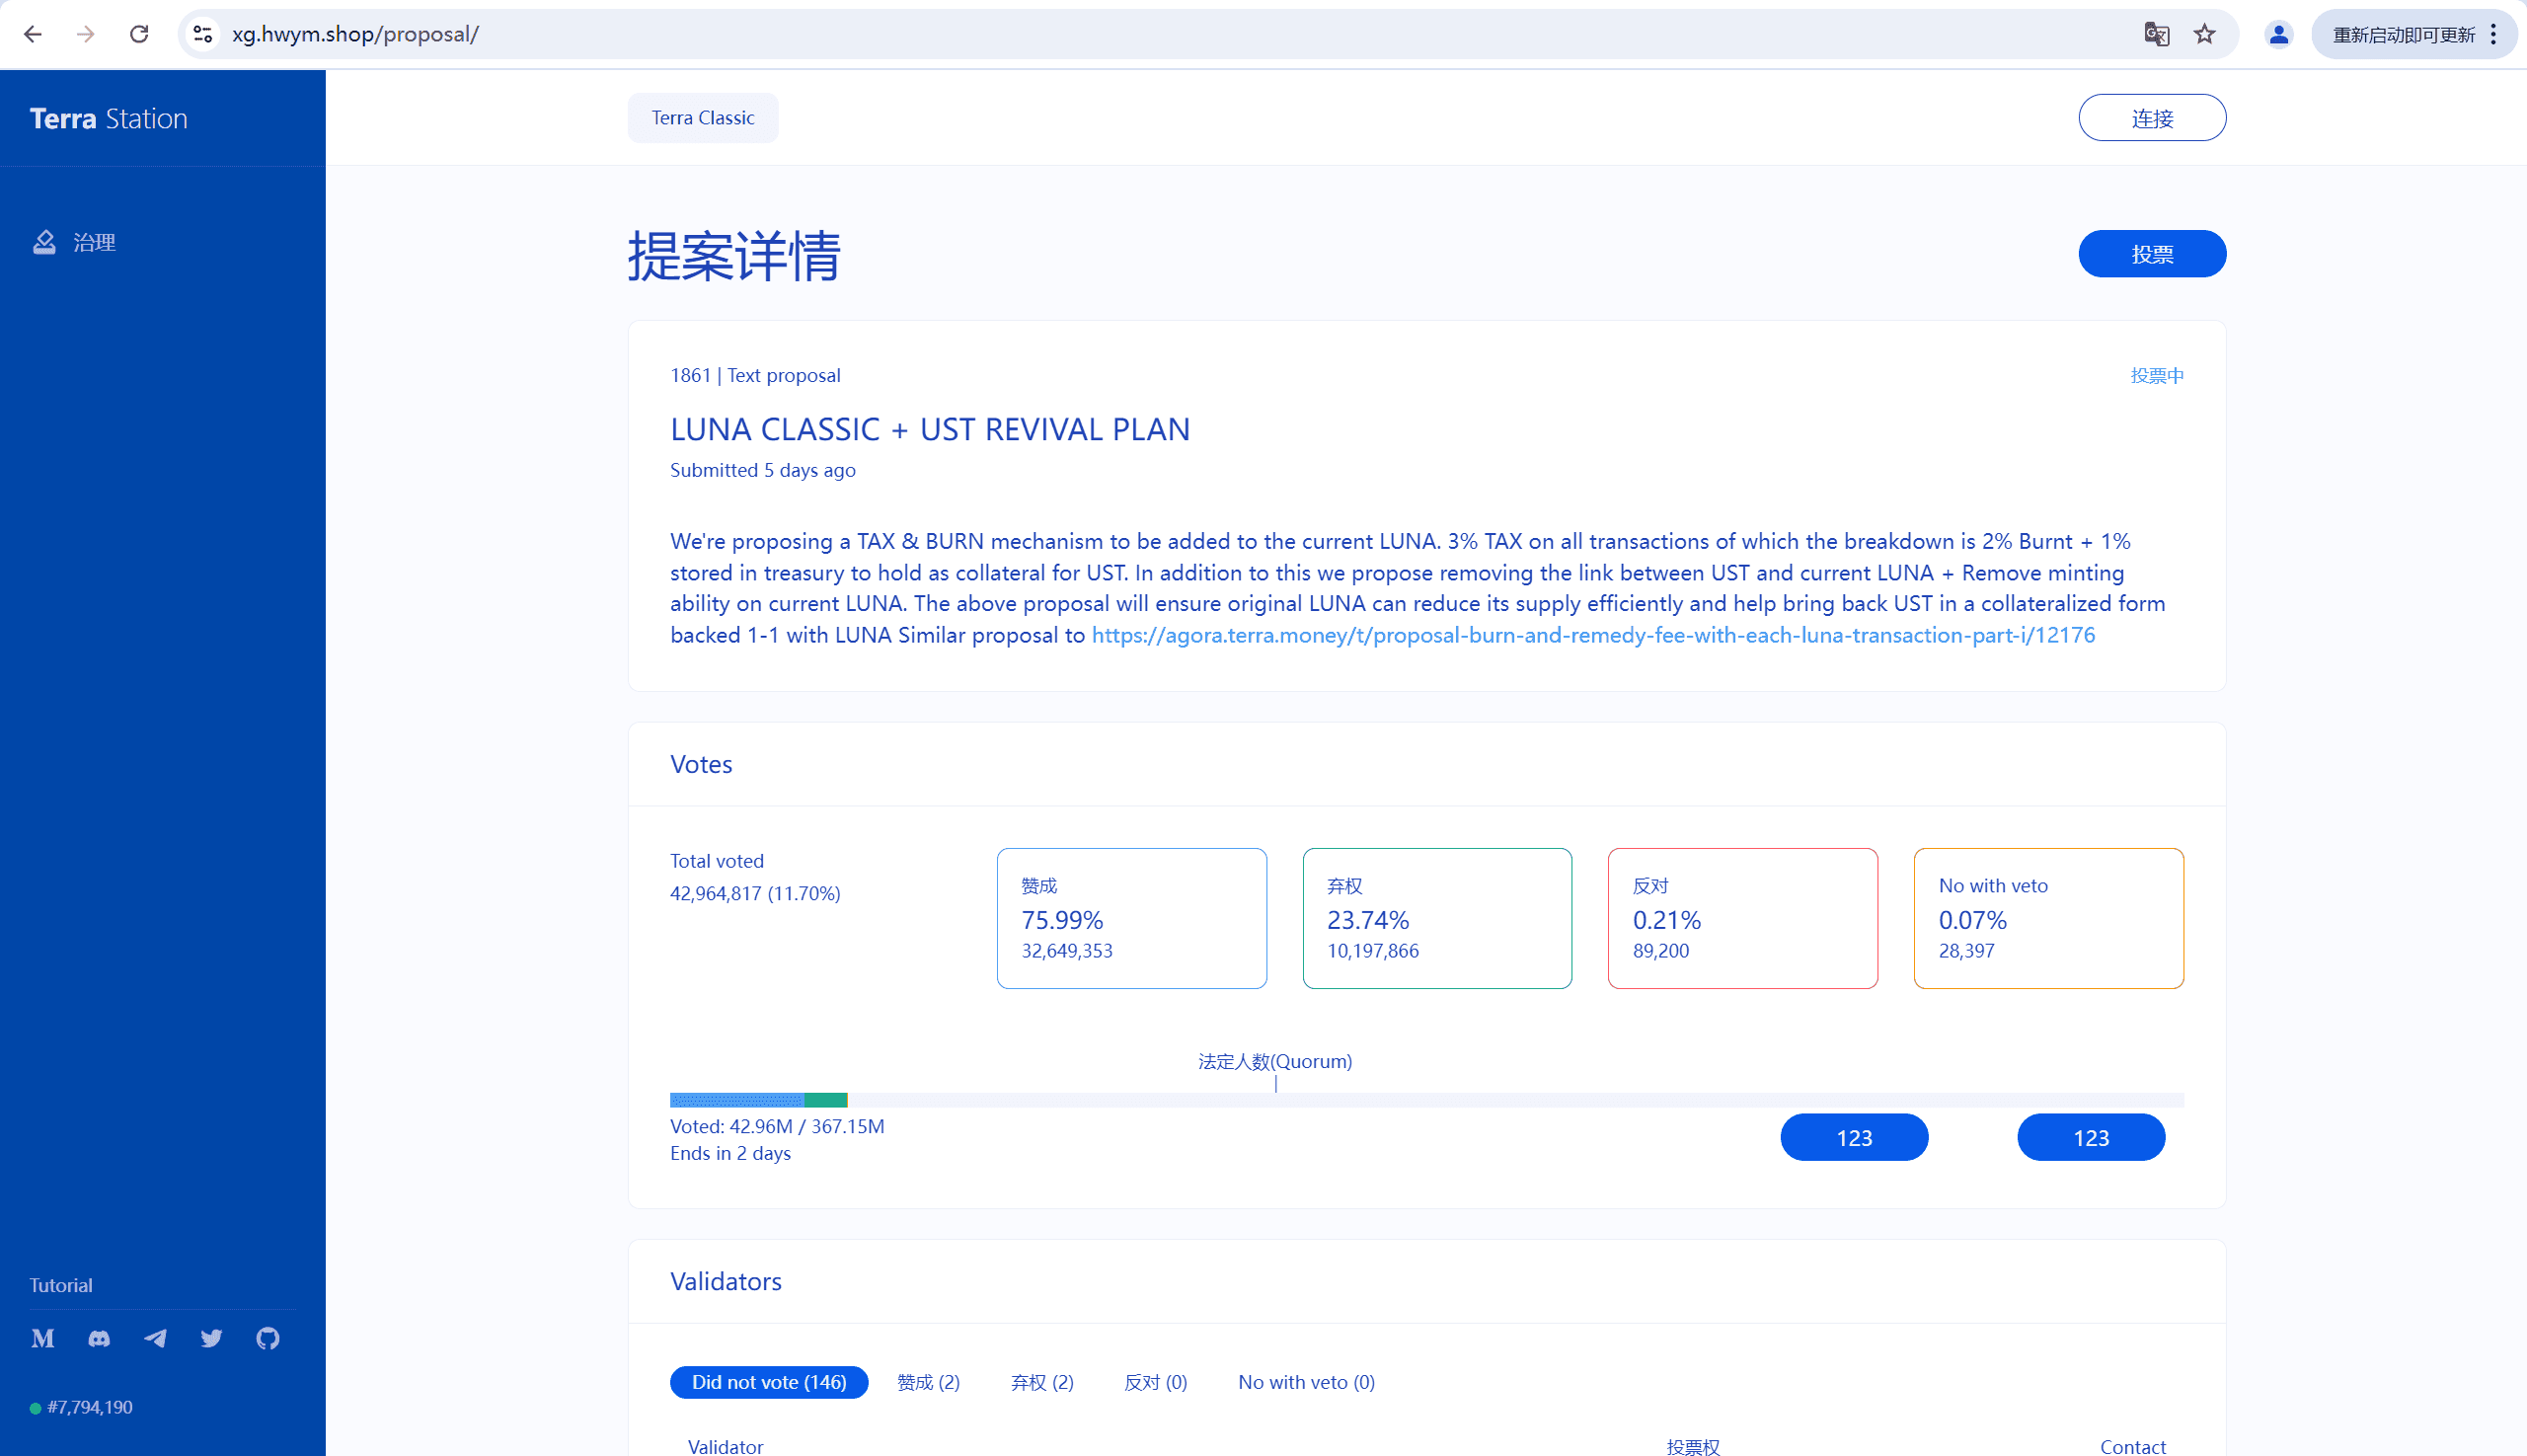Viewport: 2527px width, 1456px height.
Task: Open the GitHub icon link
Action: [268, 1338]
